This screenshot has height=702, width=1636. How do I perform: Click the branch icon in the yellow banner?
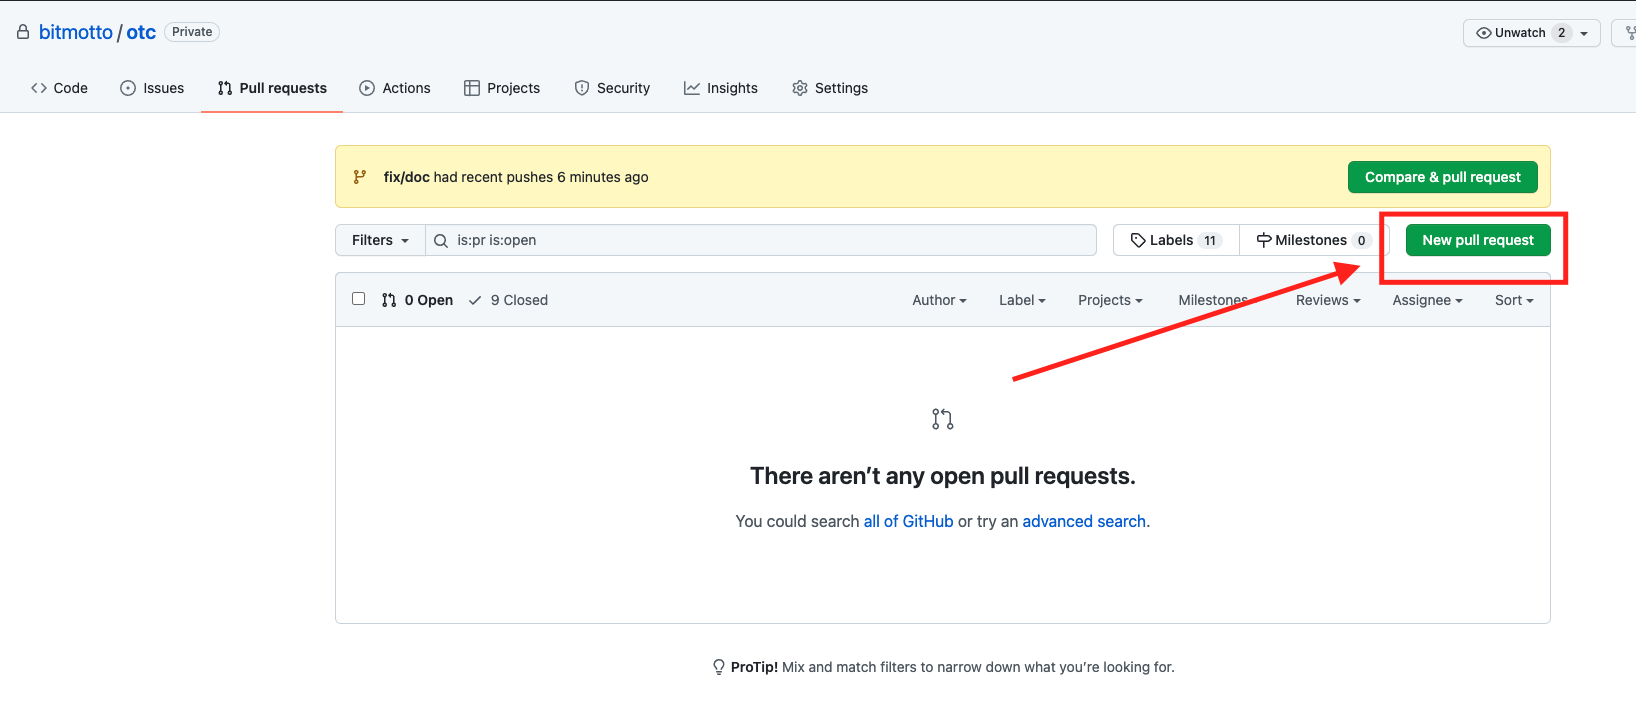coord(360,177)
